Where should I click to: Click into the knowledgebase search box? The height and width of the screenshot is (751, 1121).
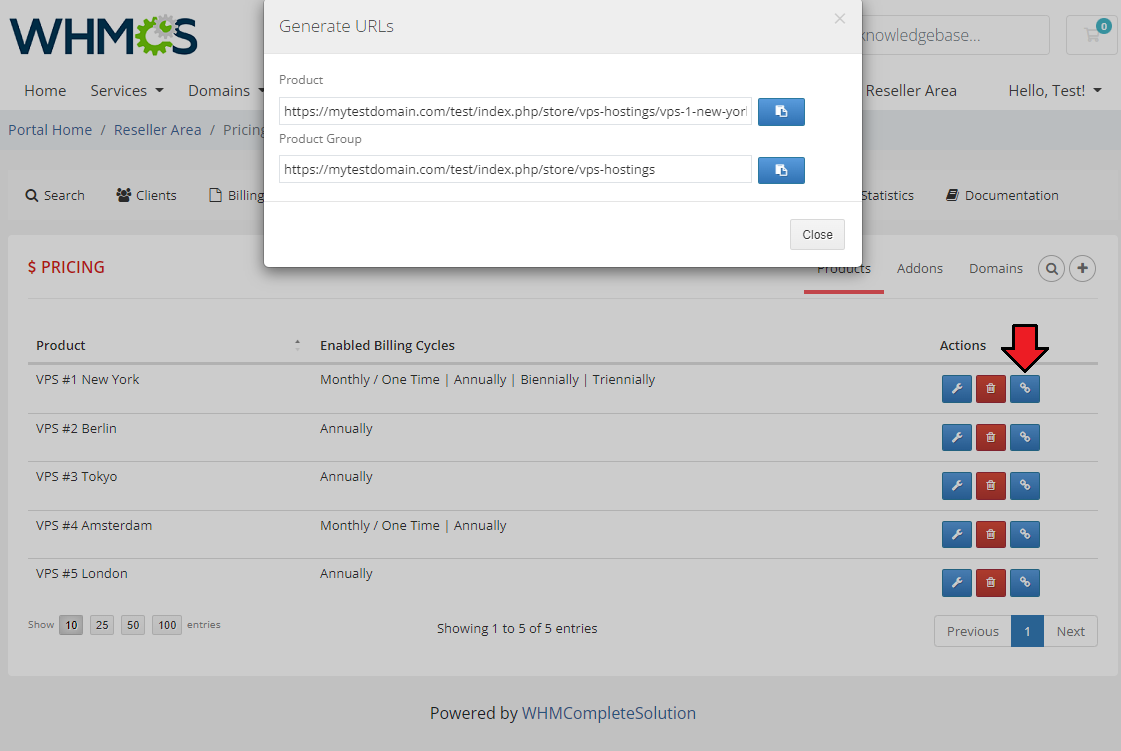955,35
